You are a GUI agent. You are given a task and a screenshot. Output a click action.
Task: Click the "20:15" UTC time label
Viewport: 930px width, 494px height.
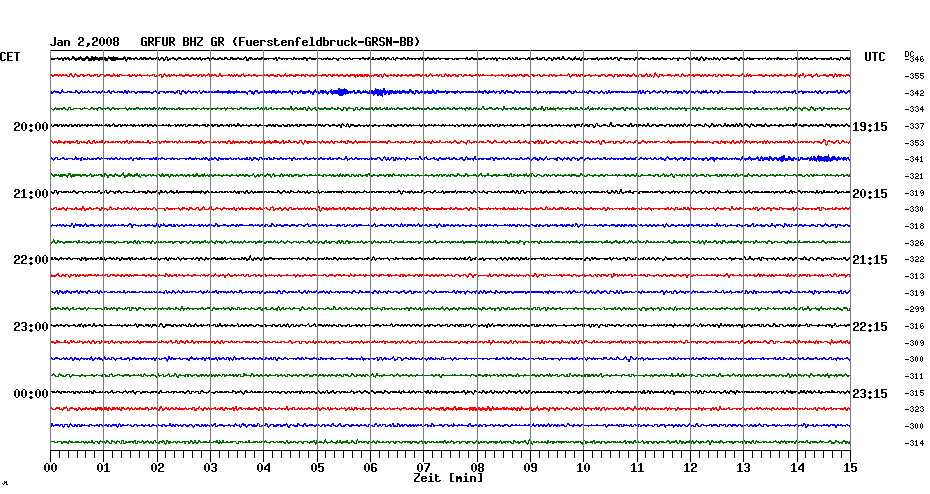click(x=870, y=194)
